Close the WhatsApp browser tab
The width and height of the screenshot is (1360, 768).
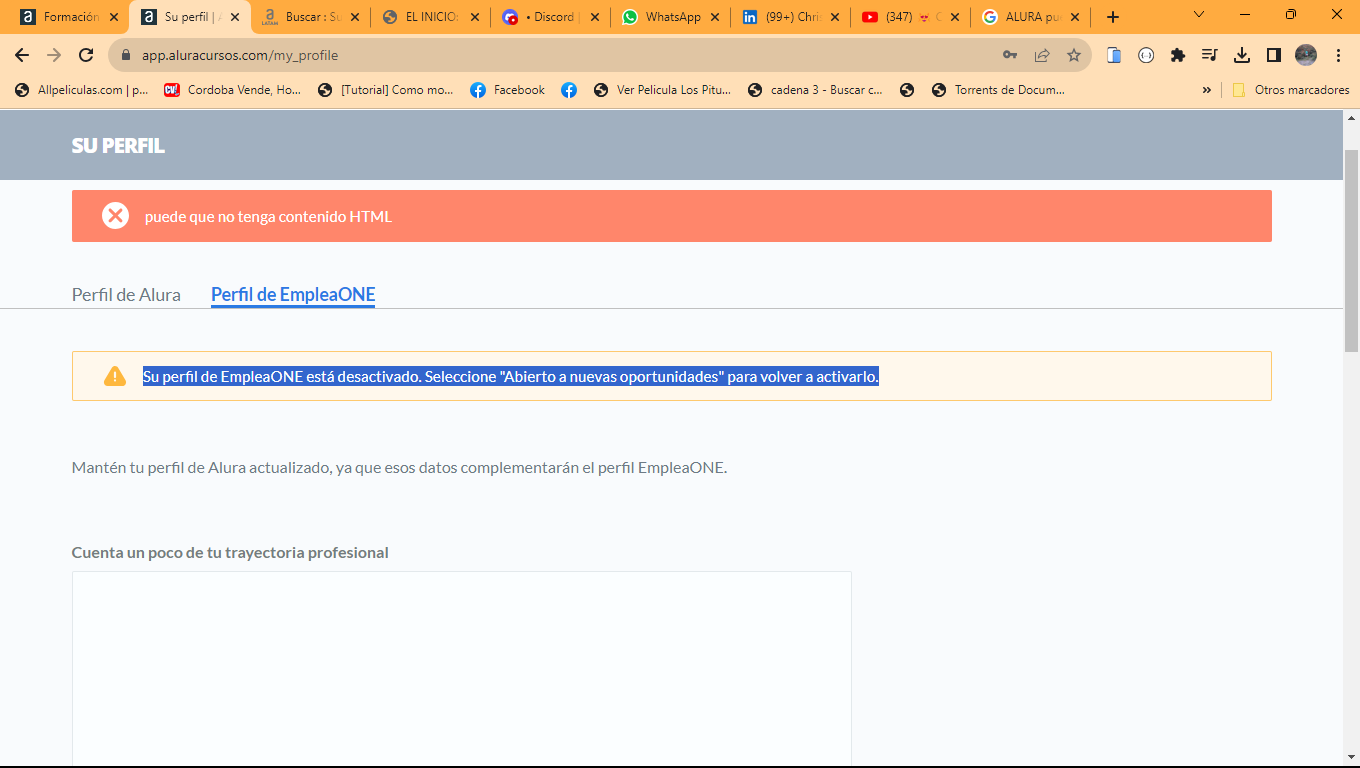pos(715,17)
